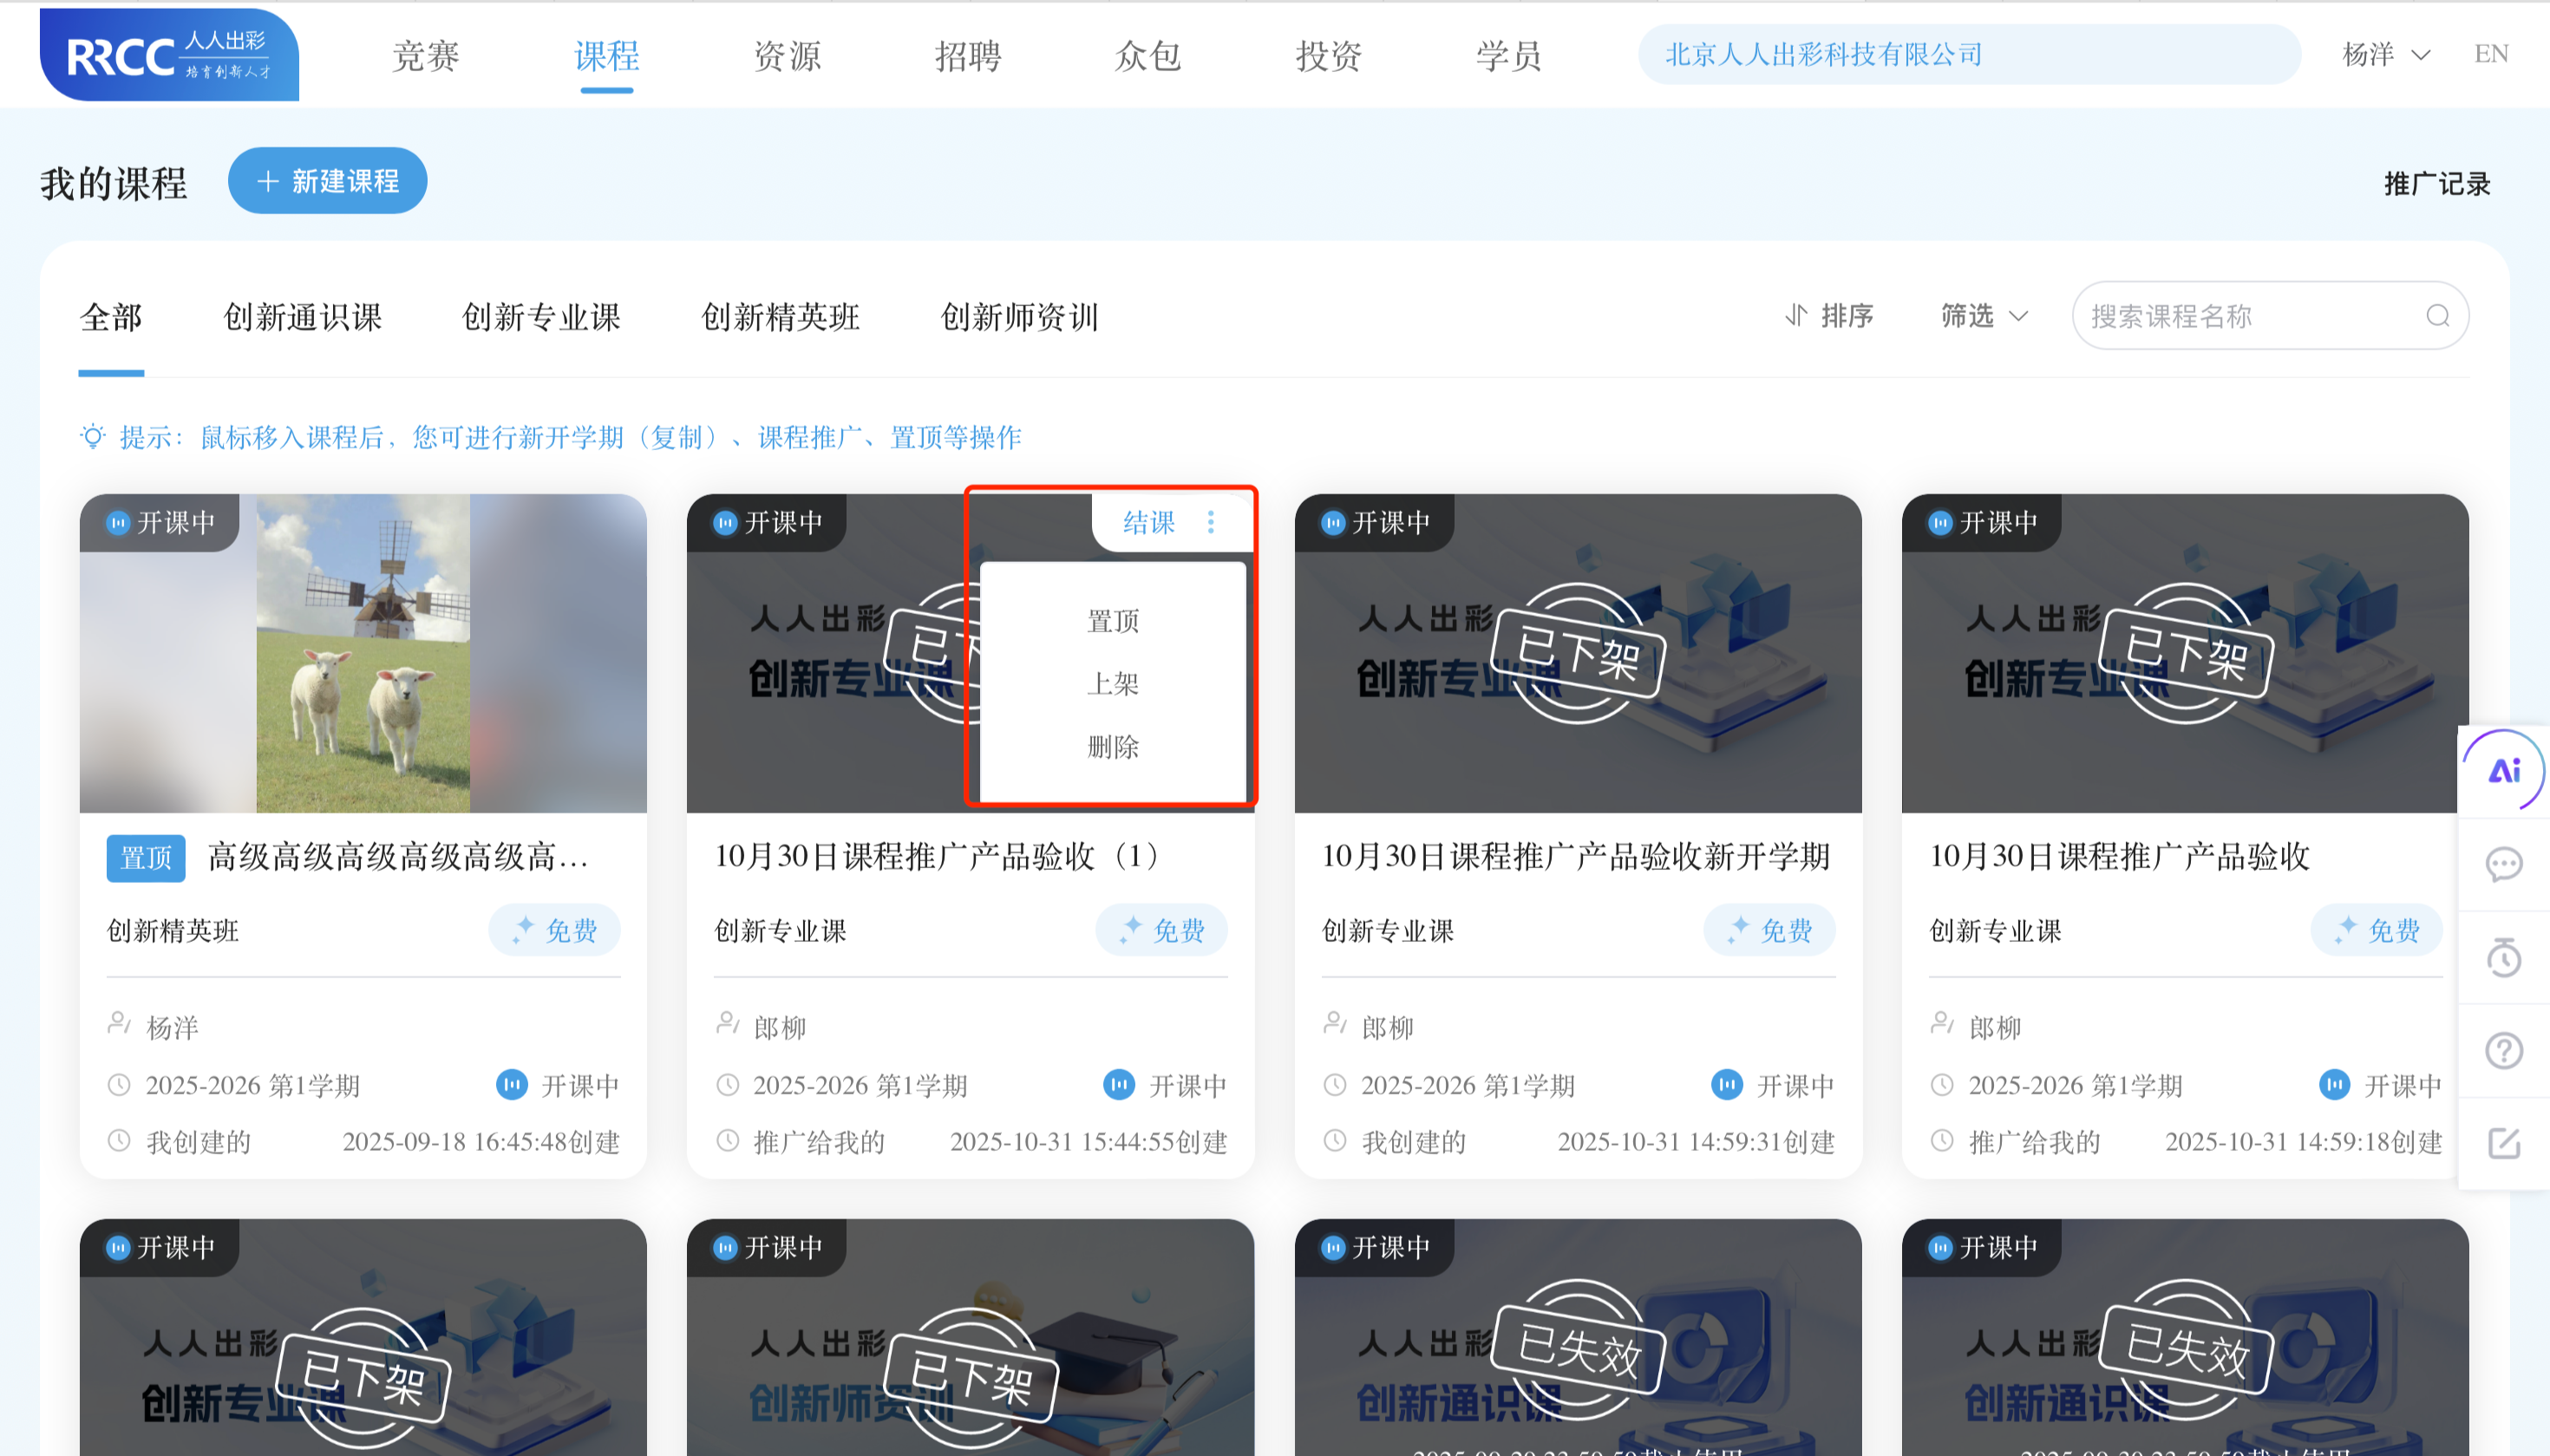Click the 新建课程 button
This screenshot has height=1456, width=2550.
pos(327,181)
